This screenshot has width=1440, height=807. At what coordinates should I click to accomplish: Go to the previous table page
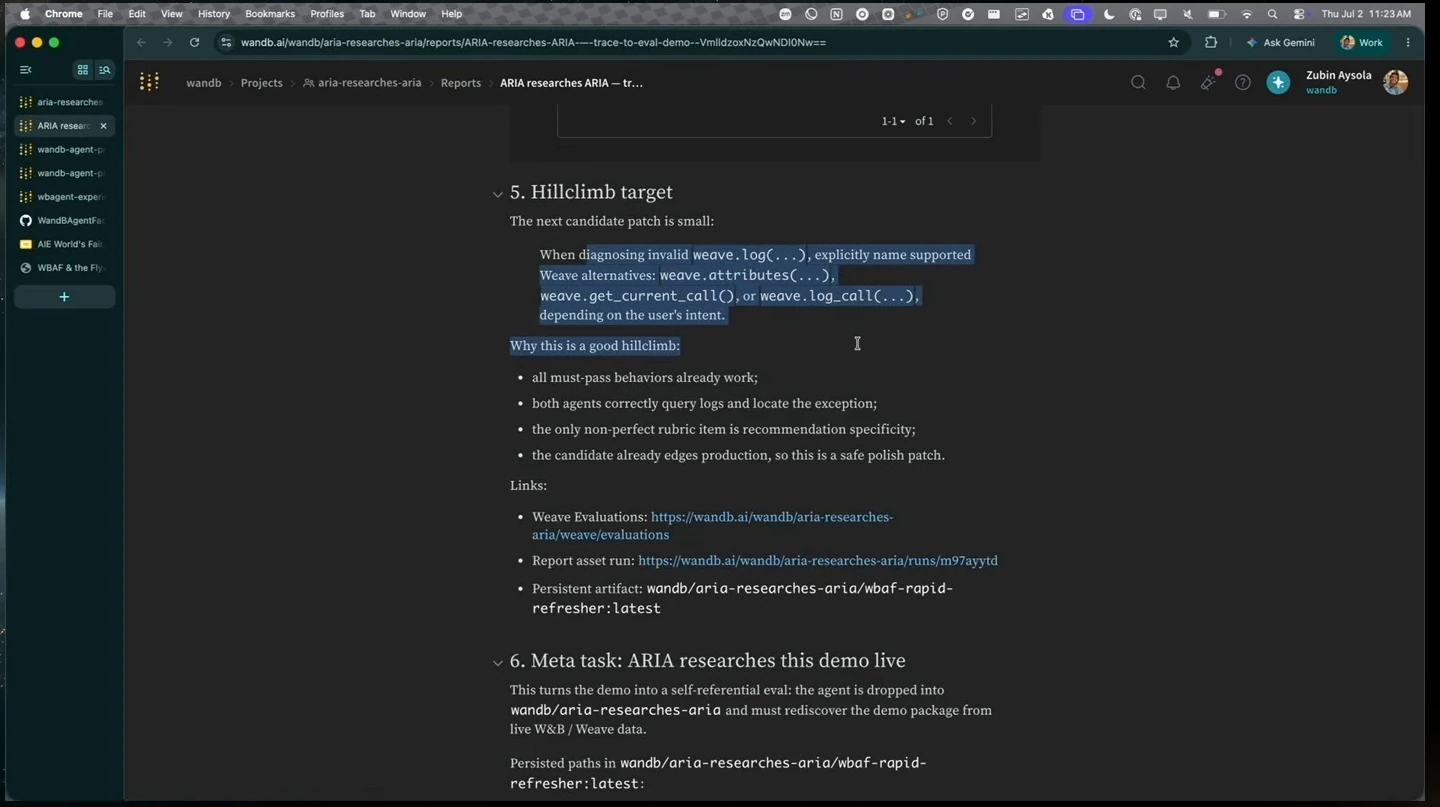[950, 121]
